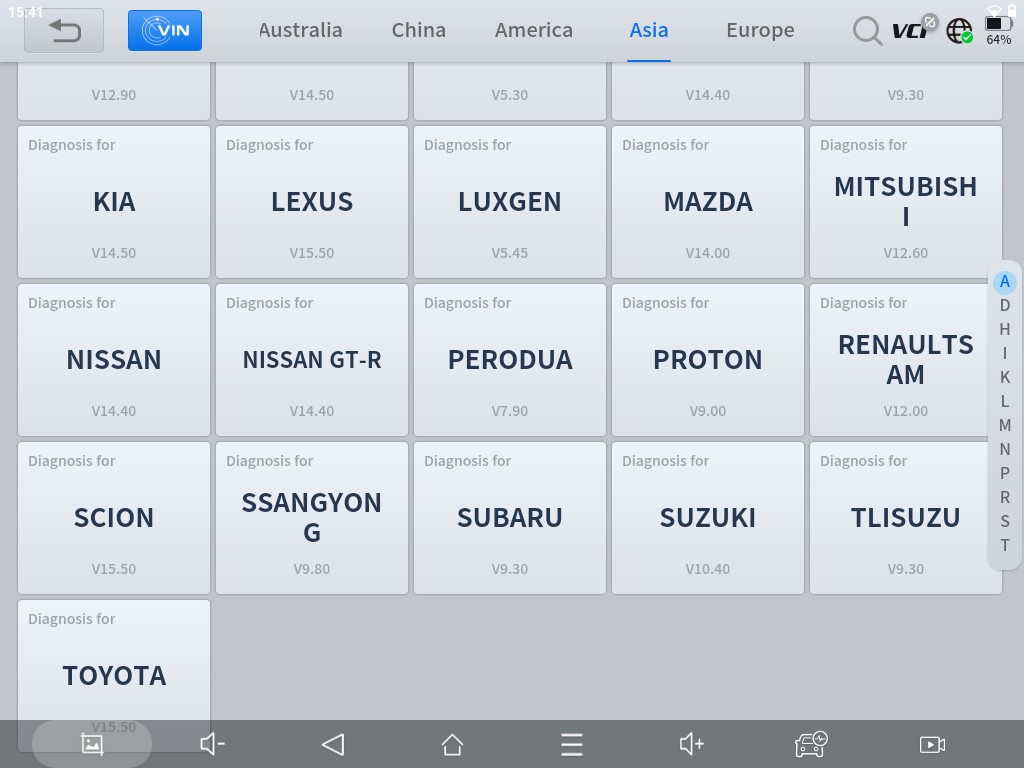Jump to letter M in index

tap(1004, 425)
